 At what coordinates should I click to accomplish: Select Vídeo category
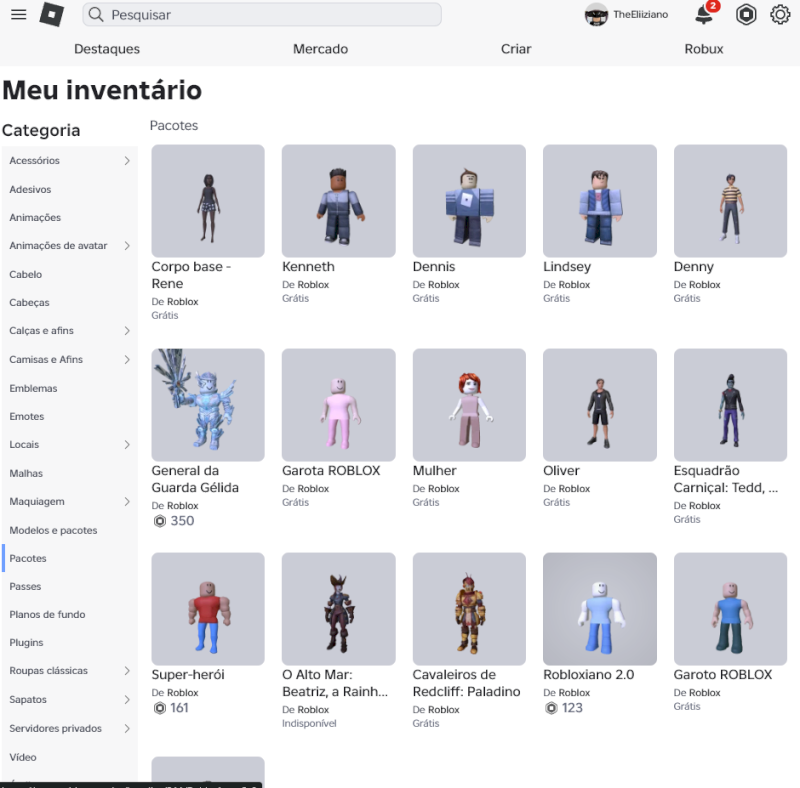tap(70, 757)
